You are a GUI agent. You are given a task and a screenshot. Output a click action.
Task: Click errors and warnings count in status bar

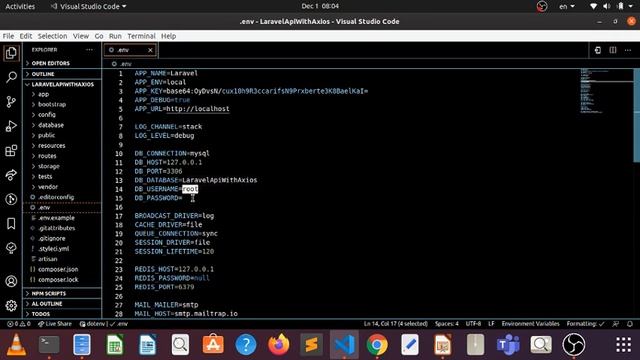[x=19, y=324]
